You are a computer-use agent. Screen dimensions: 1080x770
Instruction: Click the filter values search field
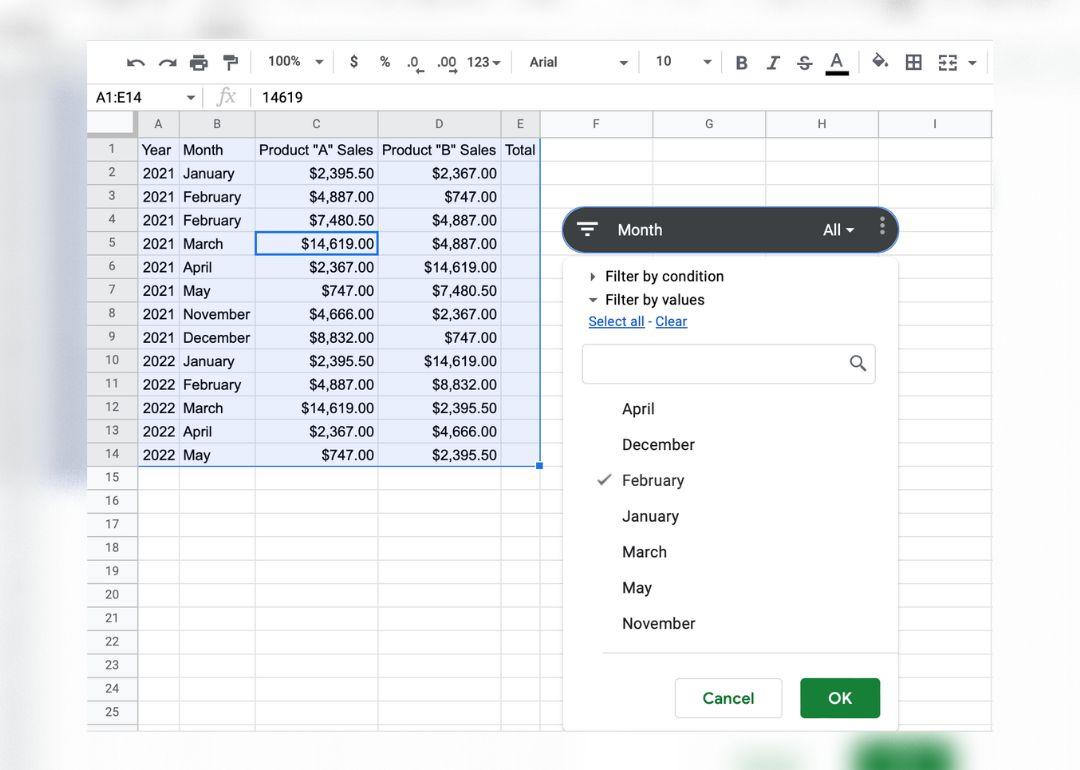(x=716, y=364)
